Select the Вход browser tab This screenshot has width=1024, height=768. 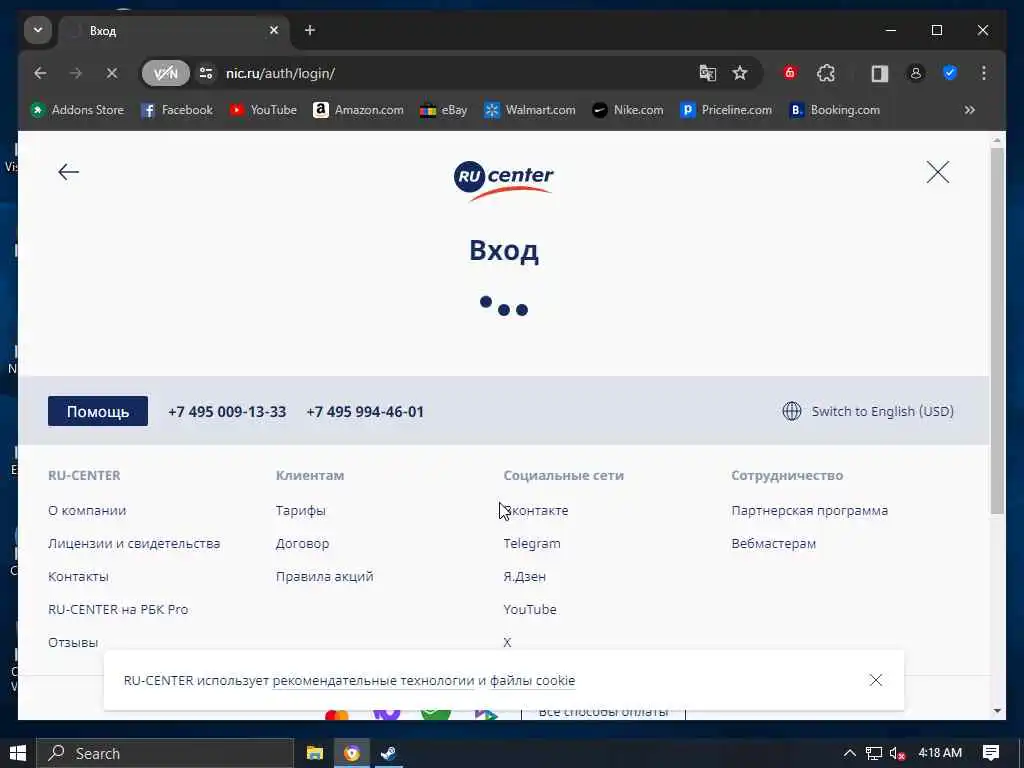point(173,31)
